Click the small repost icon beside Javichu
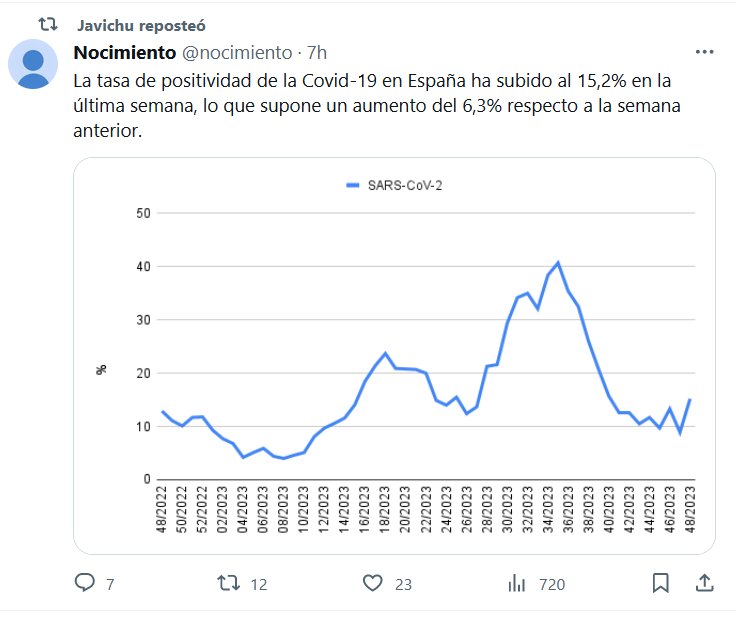 (x=48, y=23)
